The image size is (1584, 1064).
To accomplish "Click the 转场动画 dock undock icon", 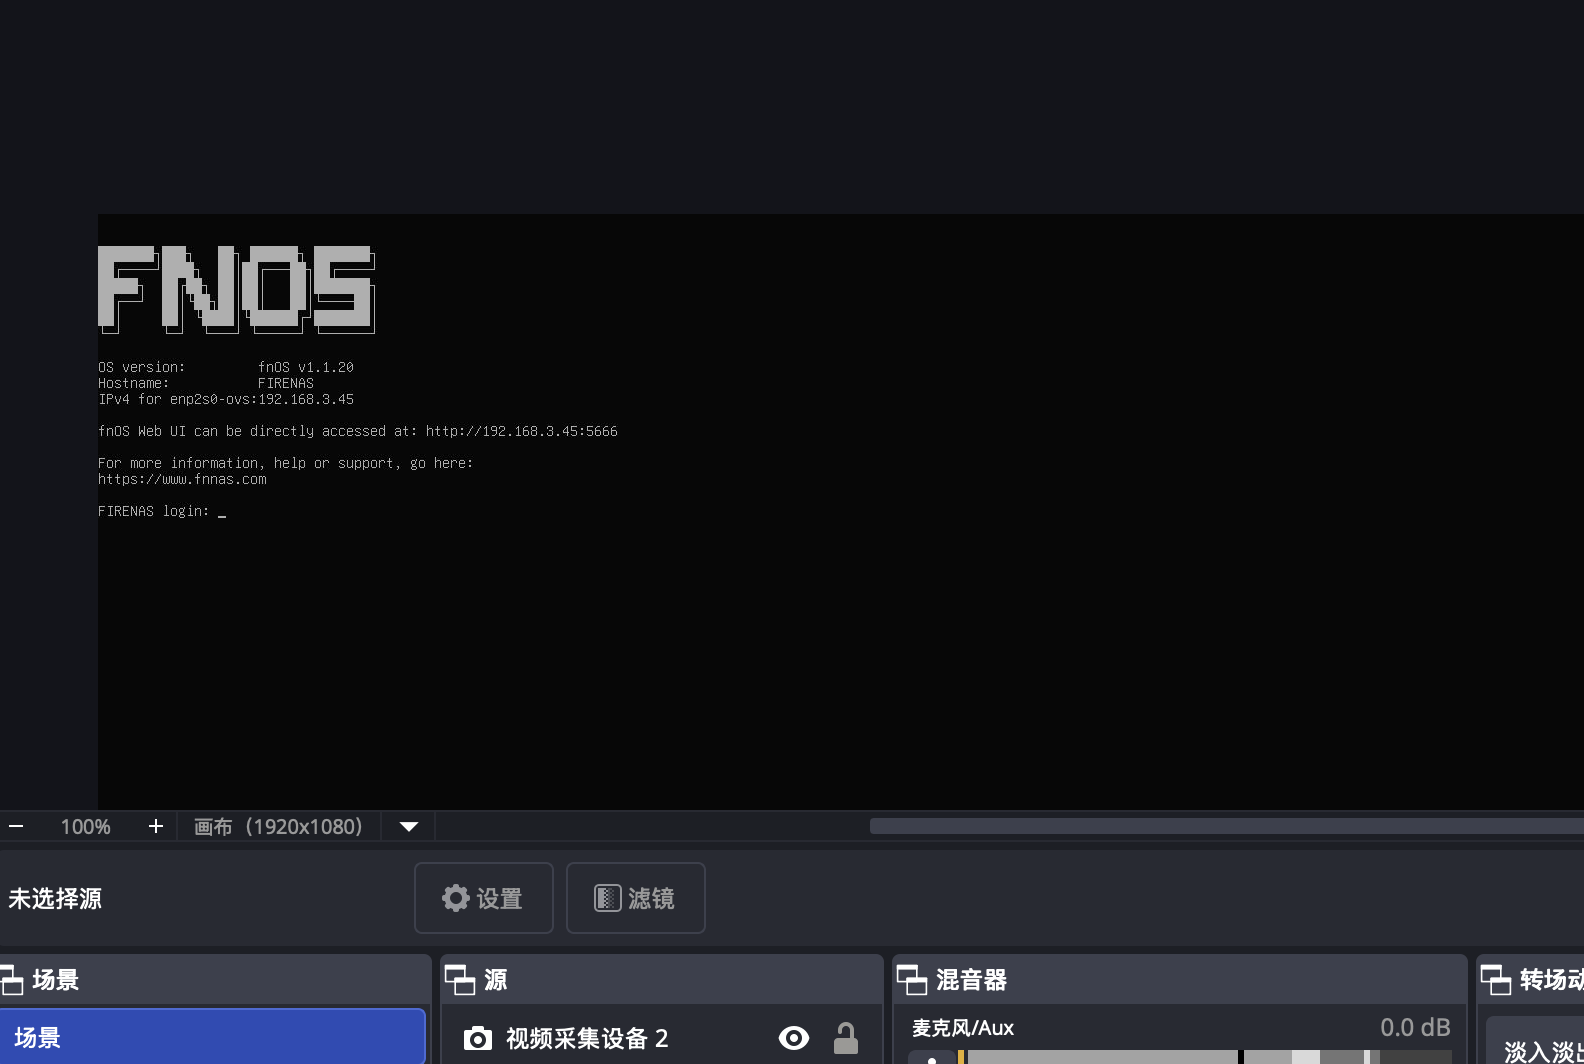I will point(1496,980).
